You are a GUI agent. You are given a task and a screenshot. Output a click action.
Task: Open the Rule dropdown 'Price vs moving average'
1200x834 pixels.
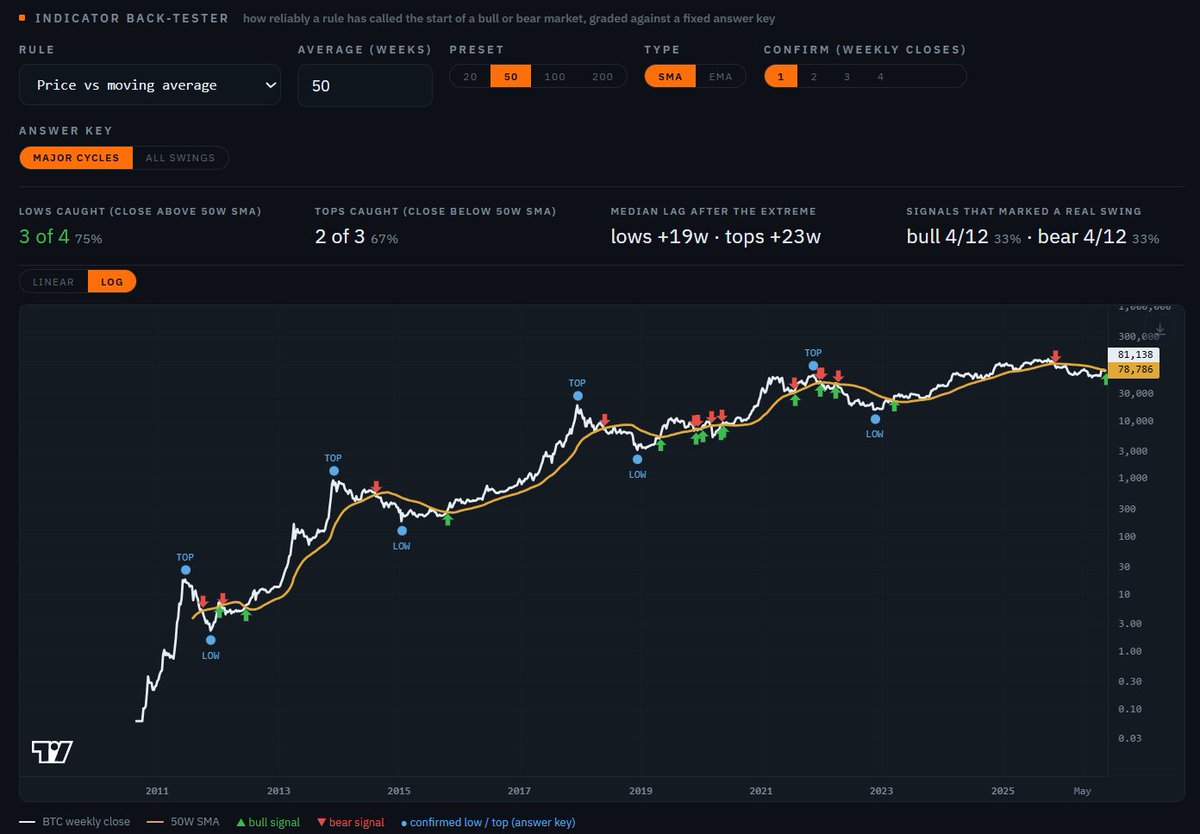pos(150,85)
